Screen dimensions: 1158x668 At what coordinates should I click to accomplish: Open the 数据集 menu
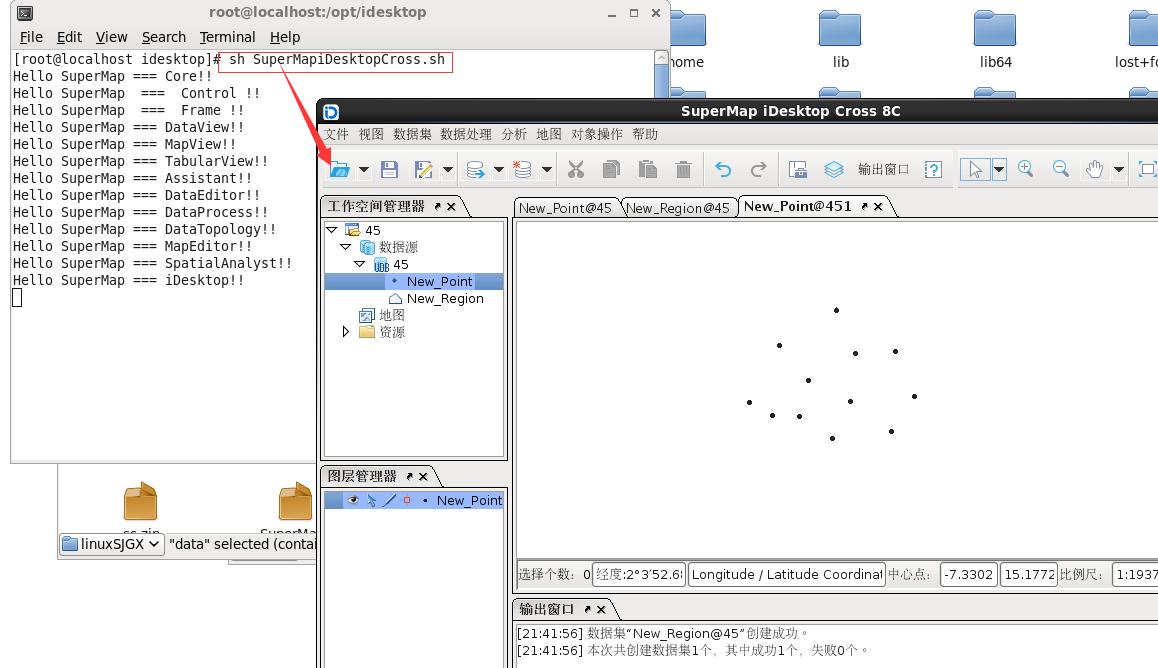412,134
